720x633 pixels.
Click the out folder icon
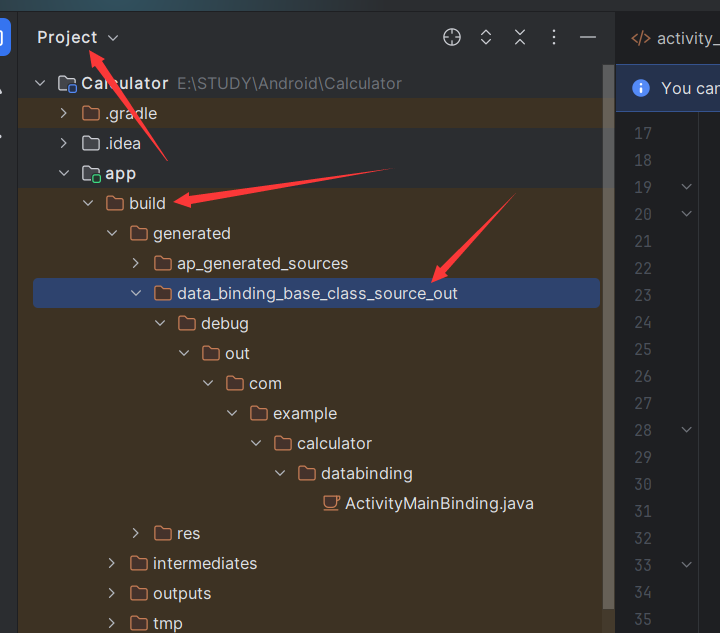[211, 353]
